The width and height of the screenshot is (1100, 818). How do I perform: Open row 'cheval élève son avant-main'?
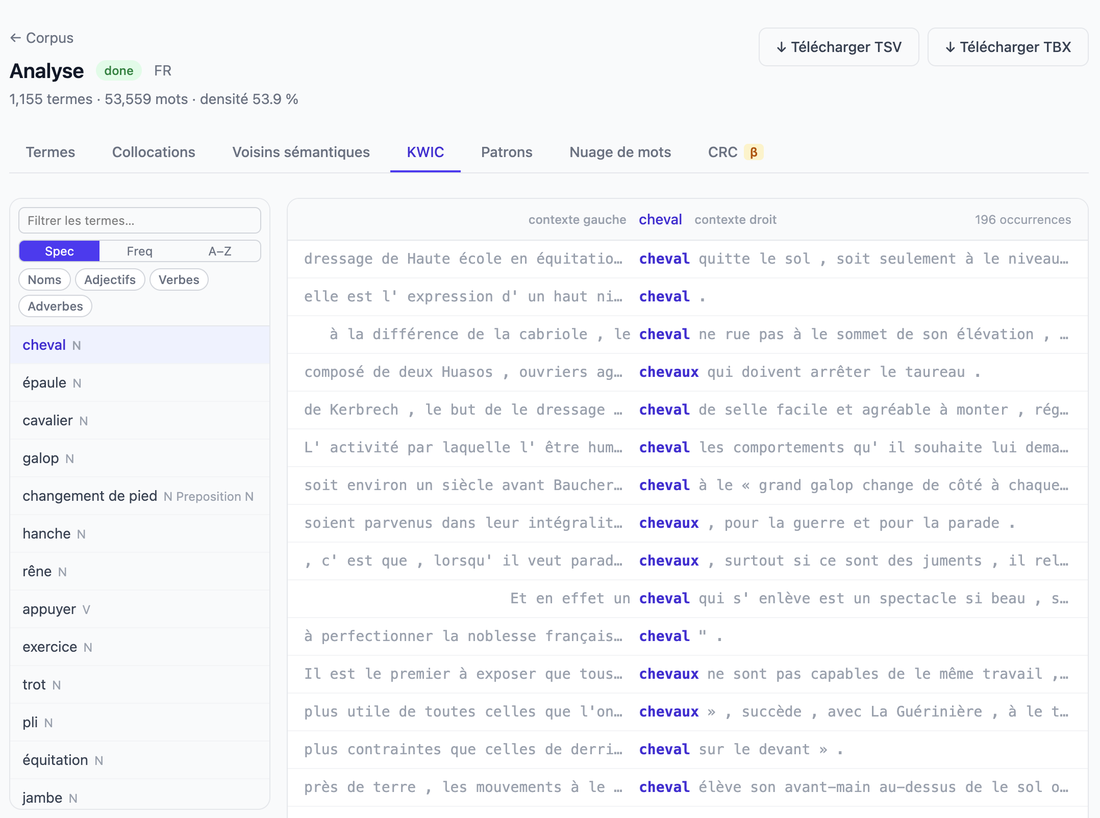(688, 787)
